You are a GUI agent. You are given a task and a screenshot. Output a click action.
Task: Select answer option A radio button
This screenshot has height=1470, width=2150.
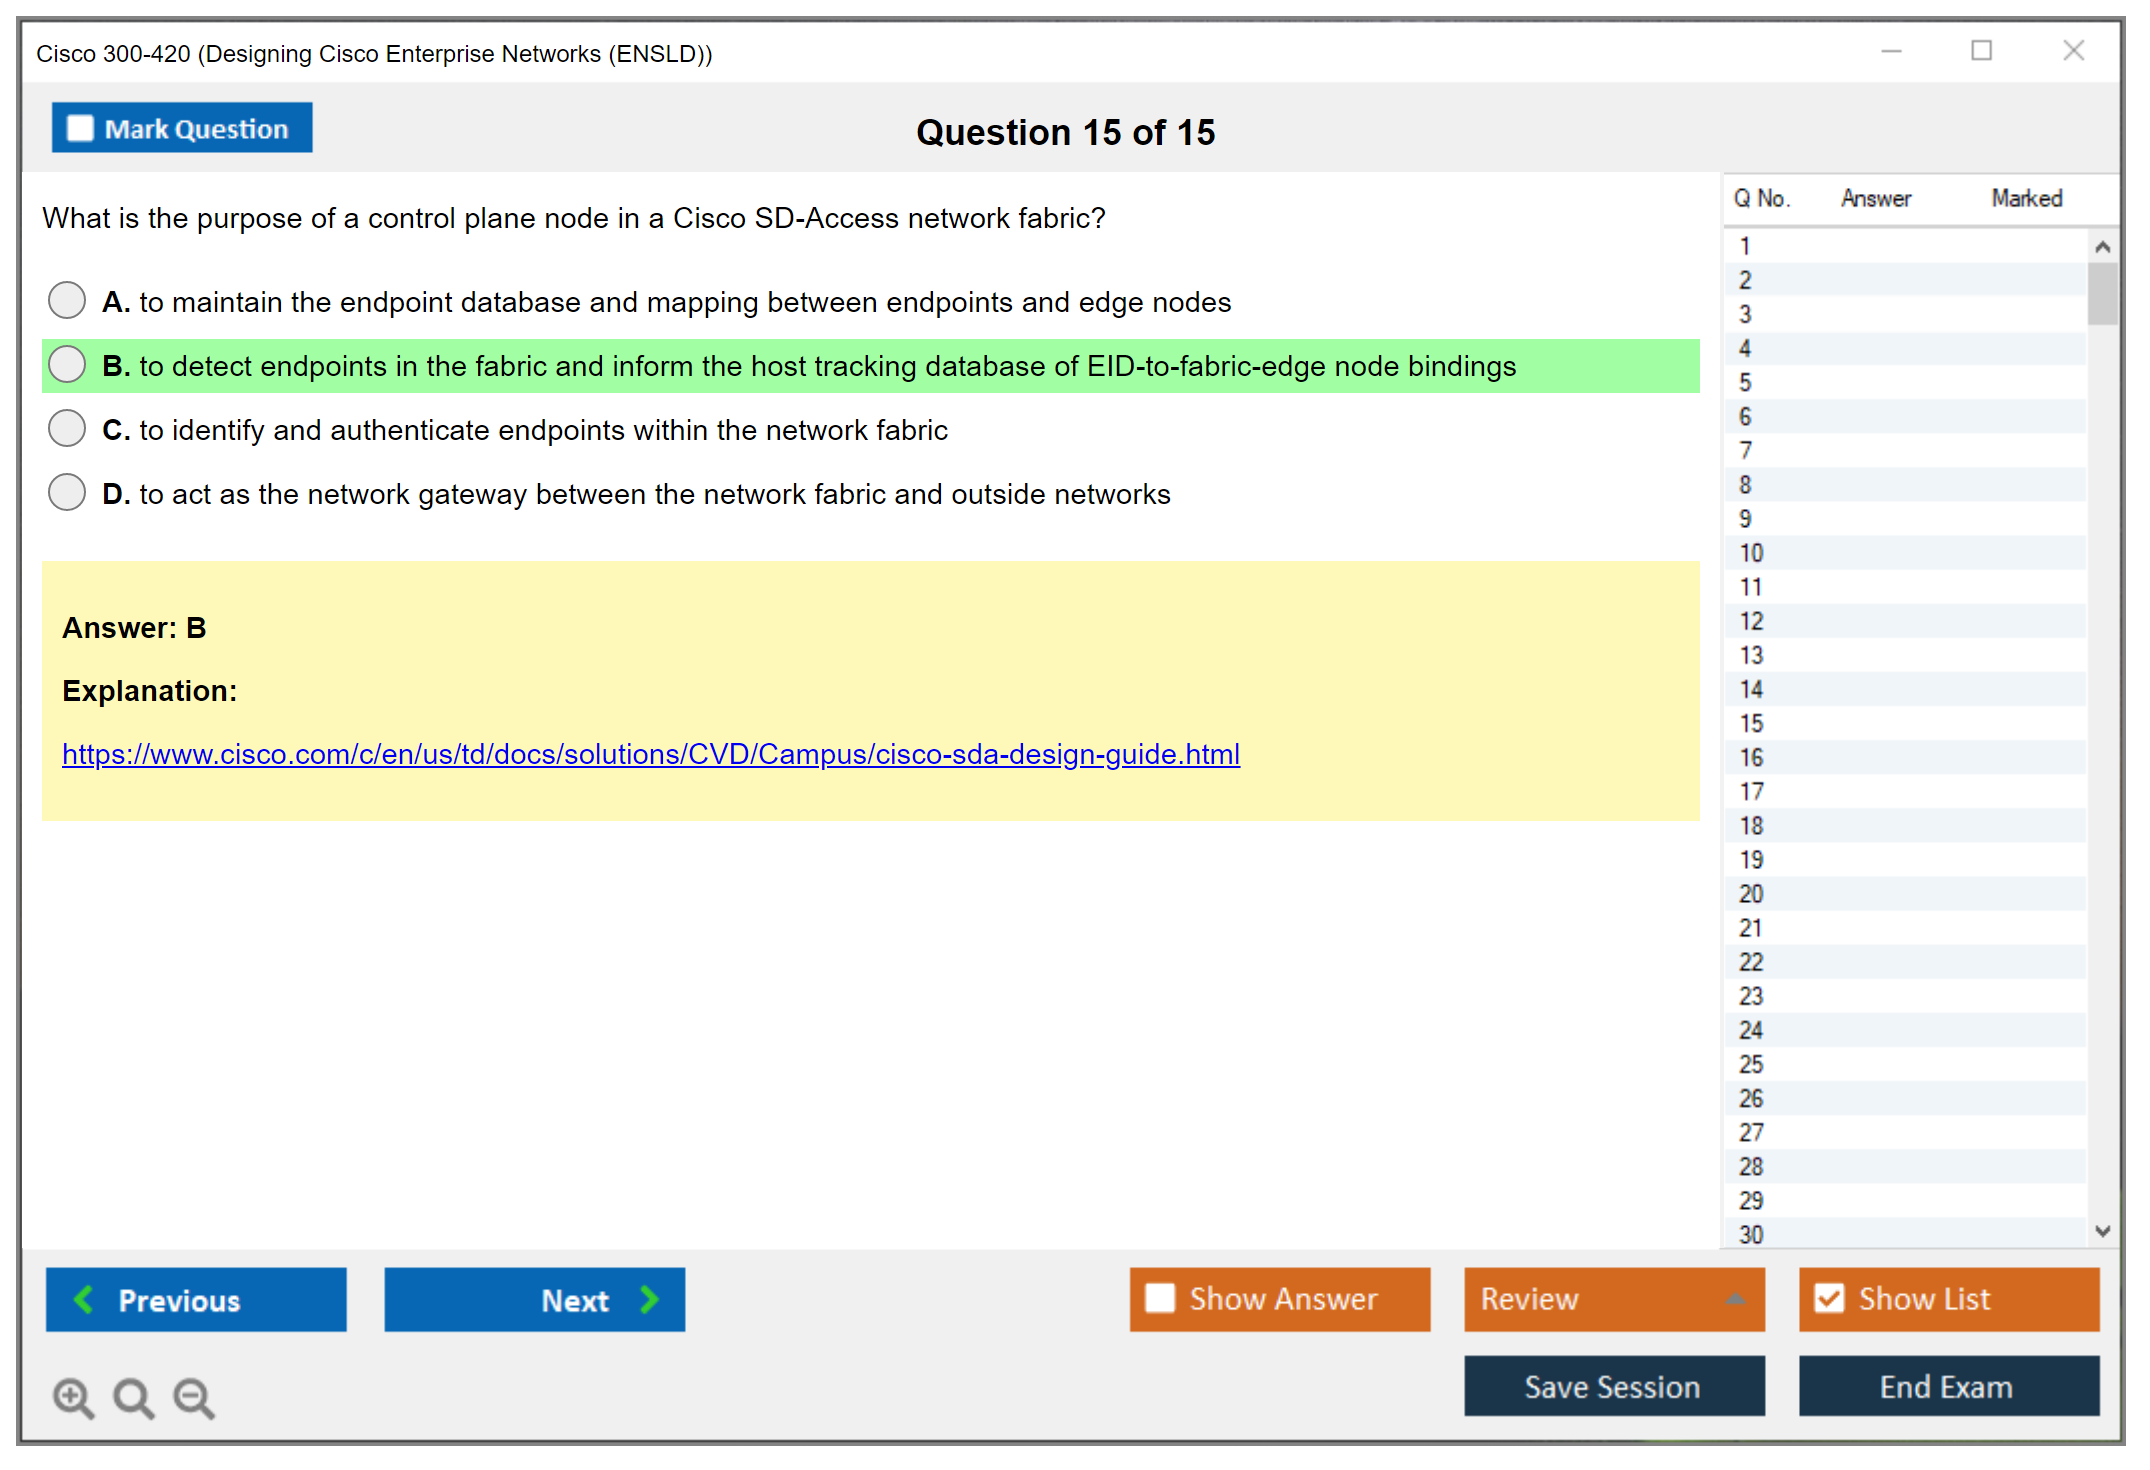[x=67, y=300]
